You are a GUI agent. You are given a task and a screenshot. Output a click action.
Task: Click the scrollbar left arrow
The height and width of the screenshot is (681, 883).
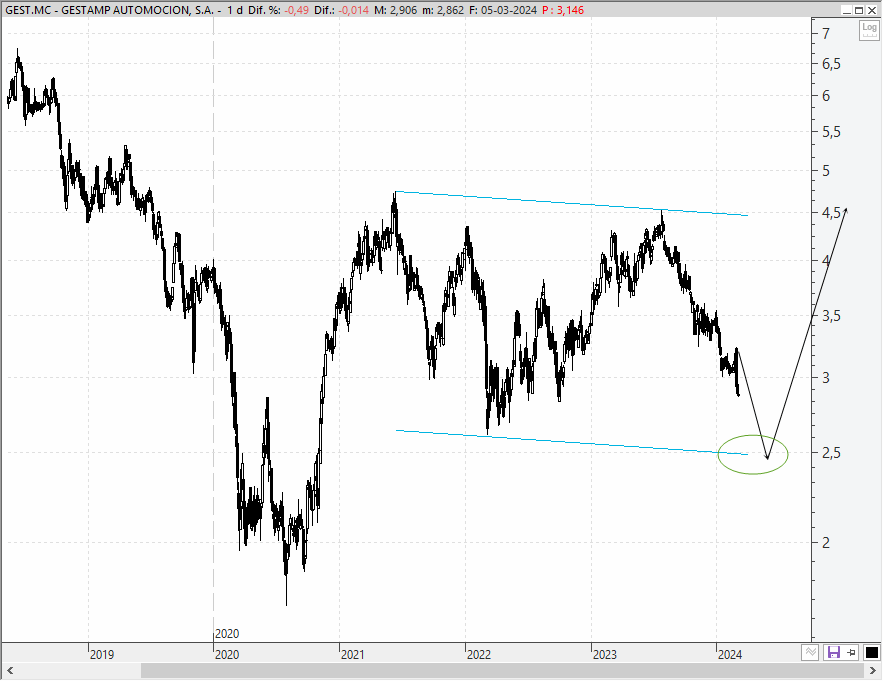point(10,670)
